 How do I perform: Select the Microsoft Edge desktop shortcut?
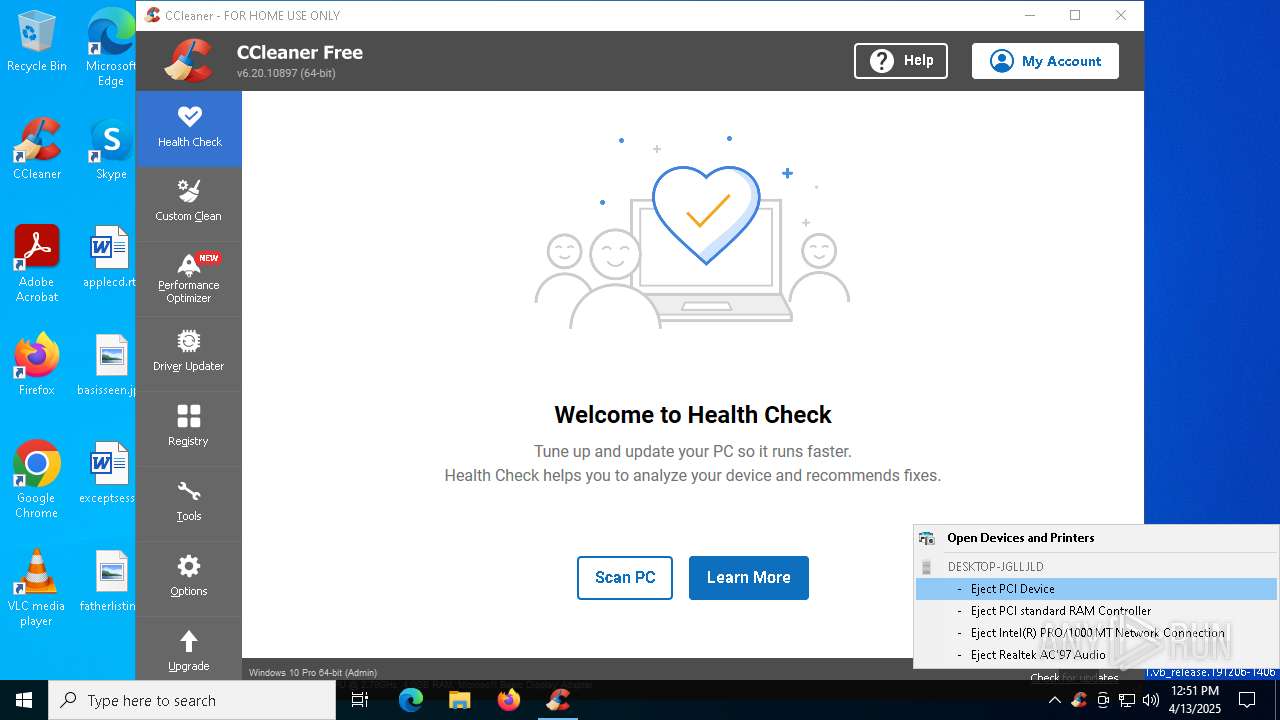coord(110,48)
